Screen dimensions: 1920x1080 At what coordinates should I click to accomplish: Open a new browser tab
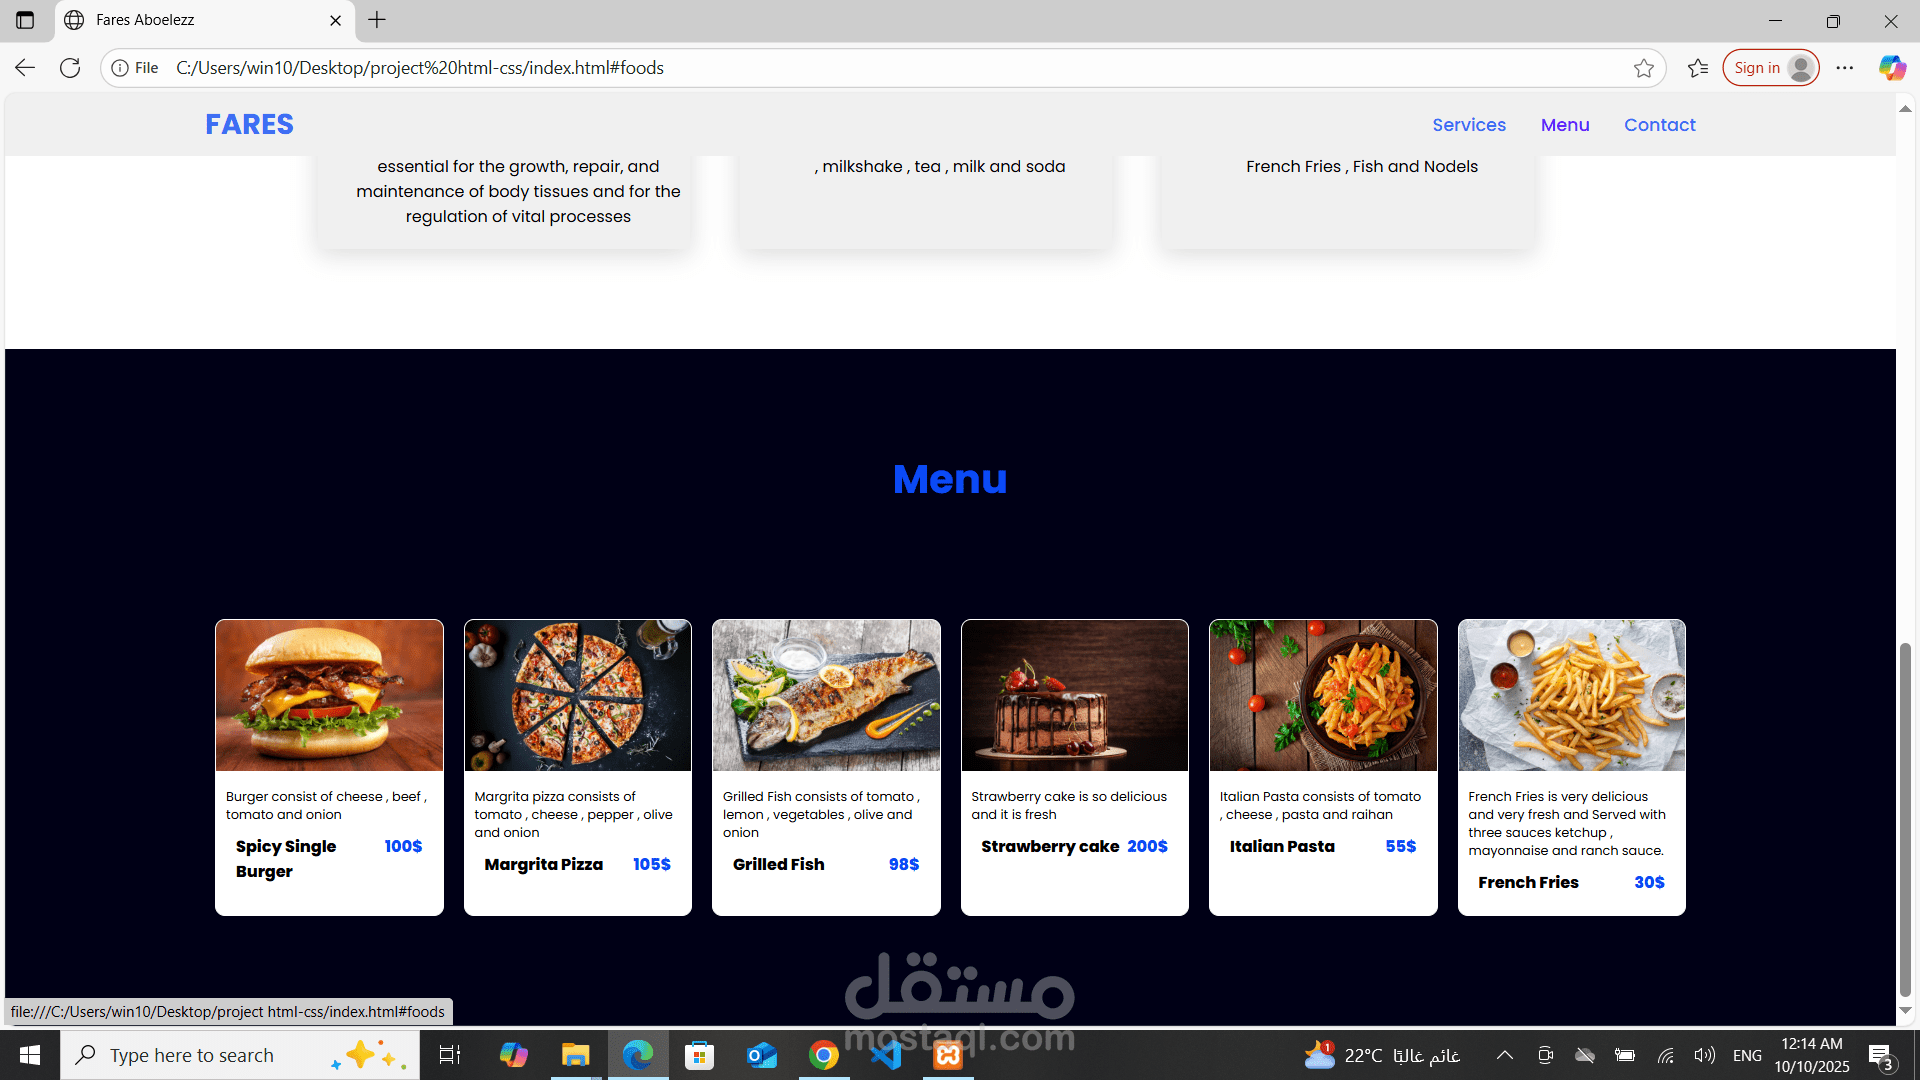pyautogui.click(x=377, y=20)
